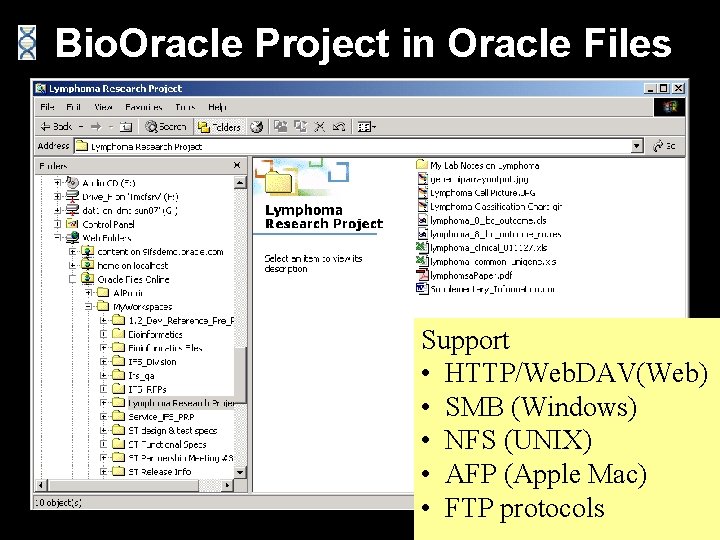Click the Go button
Image resolution: width=720 pixels, height=540 pixels.
(664, 146)
